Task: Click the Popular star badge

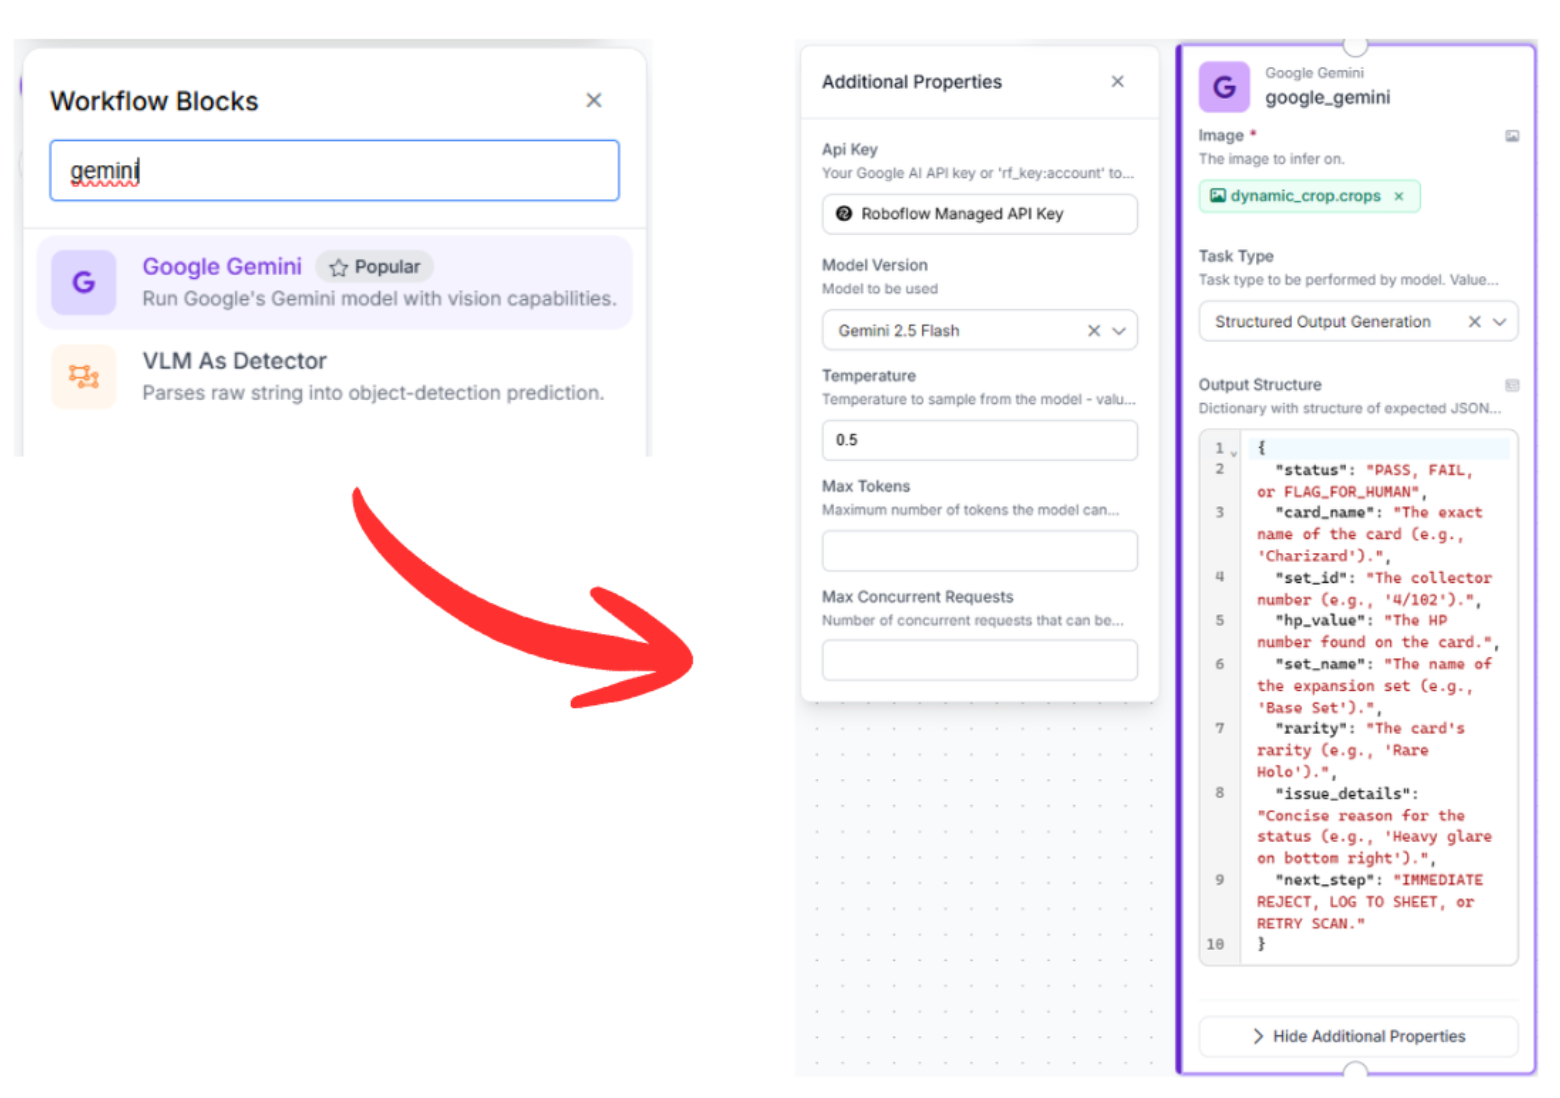Action: (375, 267)
